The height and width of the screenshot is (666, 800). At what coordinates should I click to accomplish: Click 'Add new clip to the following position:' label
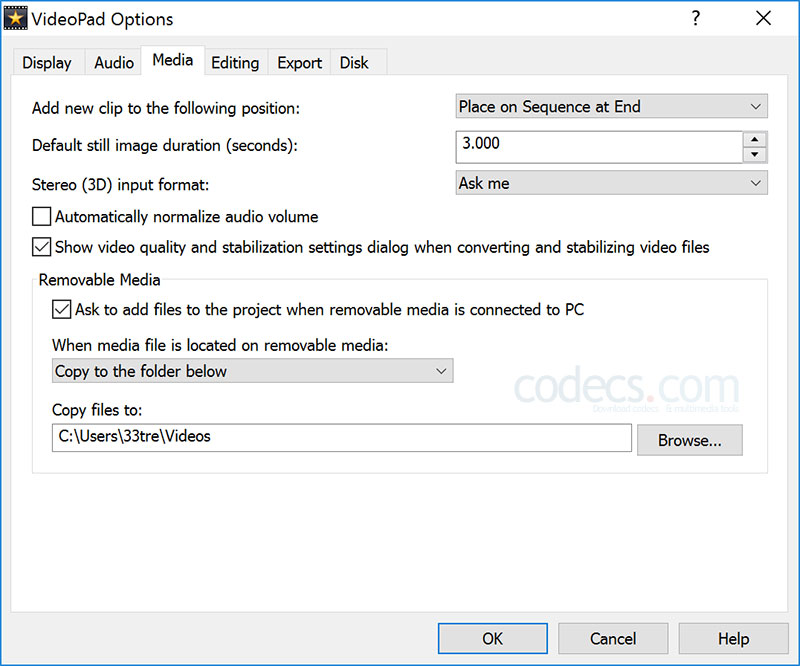(166, 108)
